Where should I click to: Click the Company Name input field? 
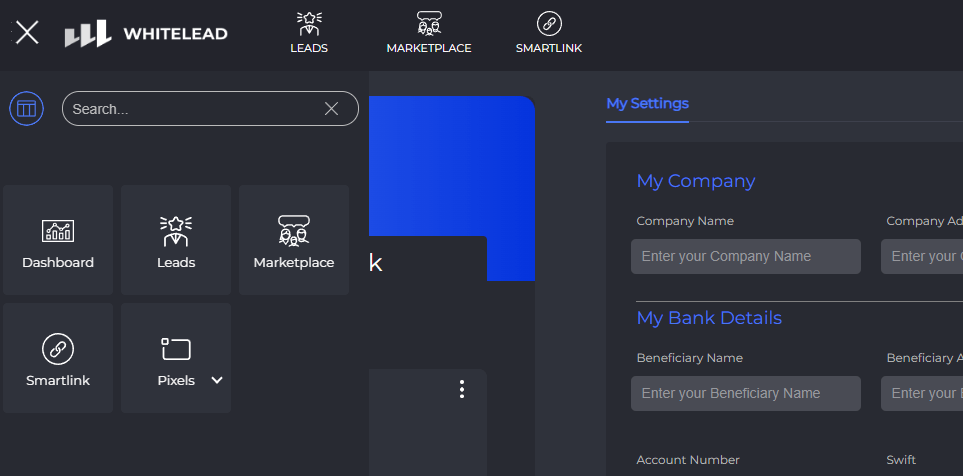coord(745,256)
